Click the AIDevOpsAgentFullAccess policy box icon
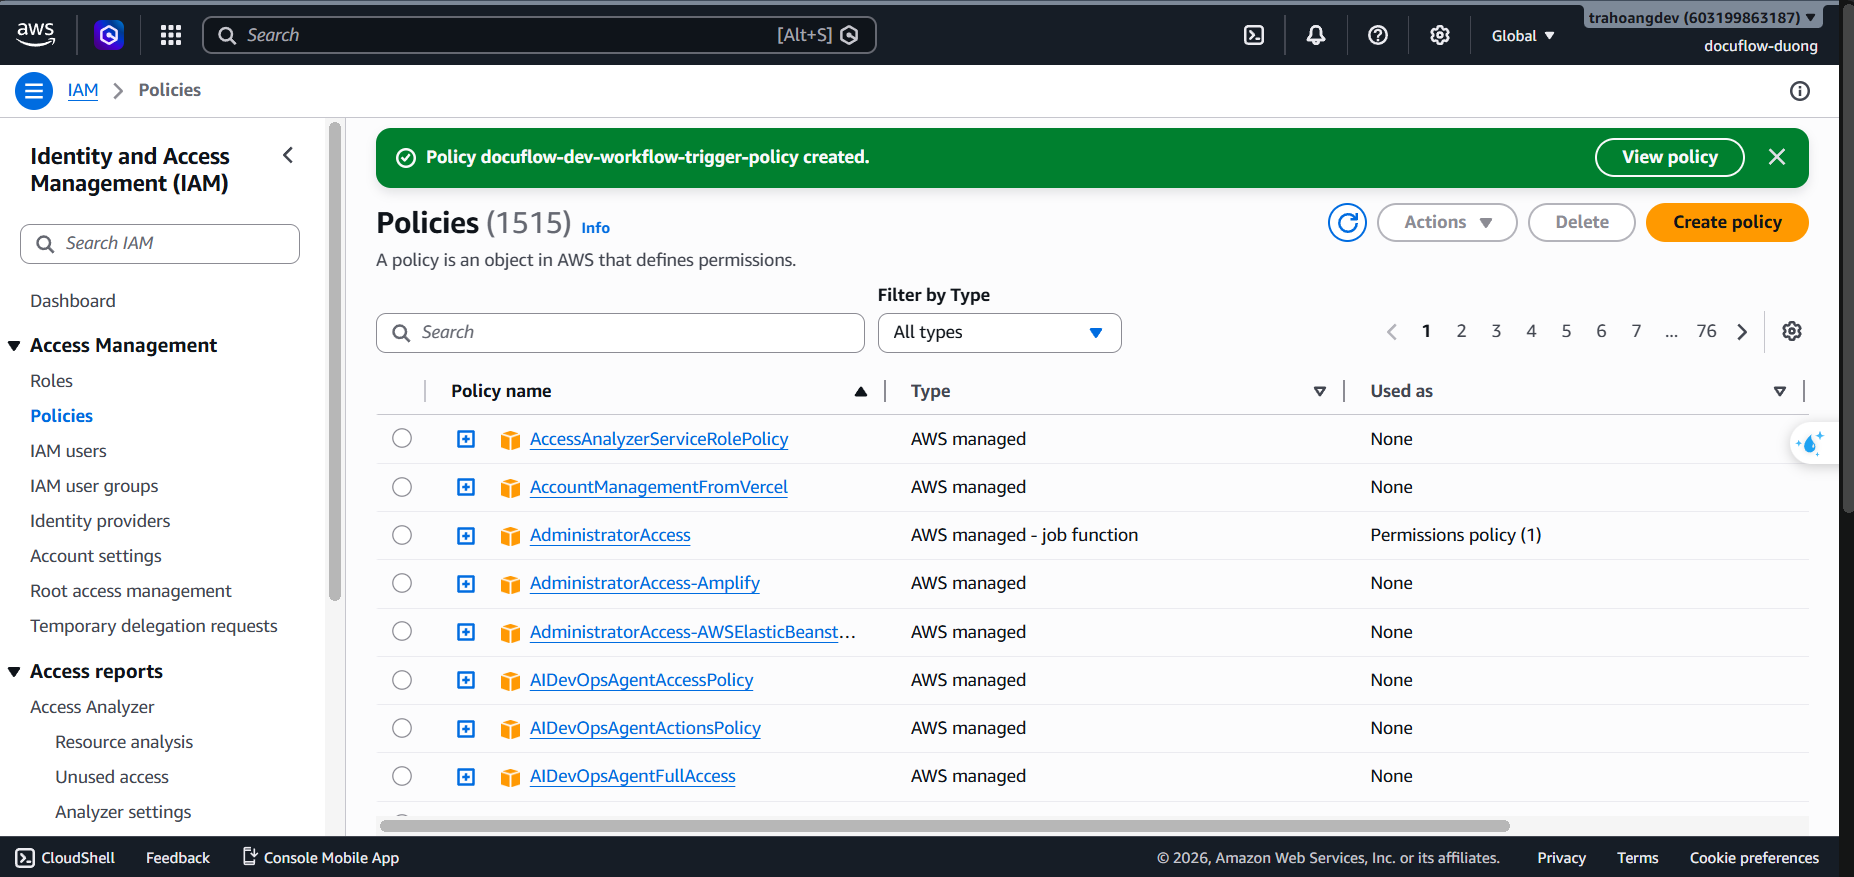Viewport: 1854px width, 877px height. [x=510, y=777]
